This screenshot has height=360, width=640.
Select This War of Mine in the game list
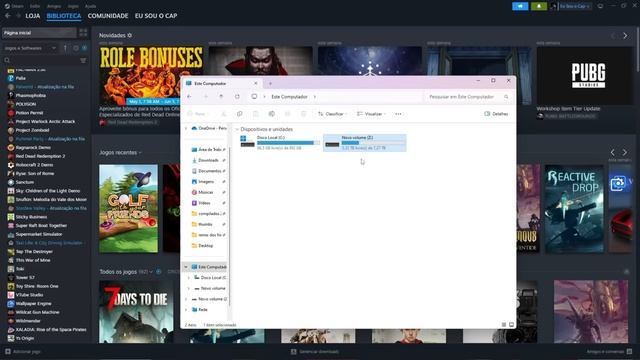33,260
